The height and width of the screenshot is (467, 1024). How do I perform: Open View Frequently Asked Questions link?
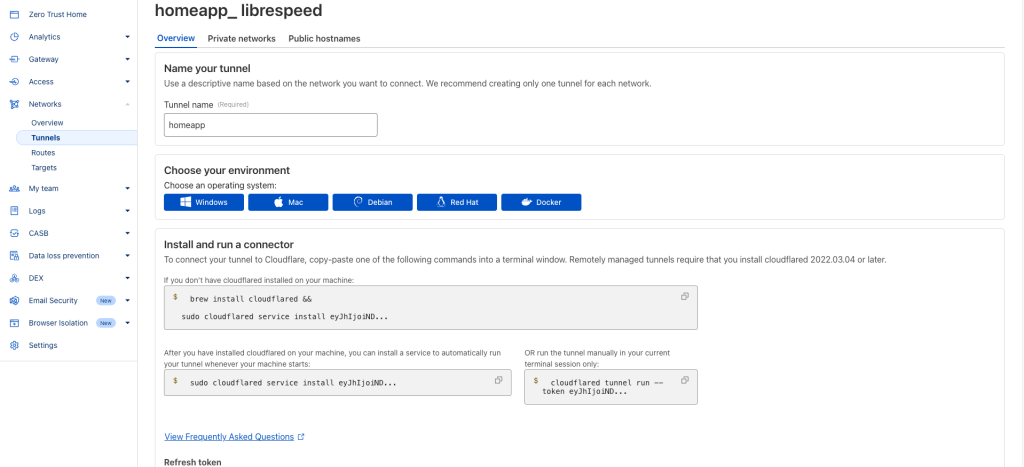pyautogui.click(x=229, y=437)
